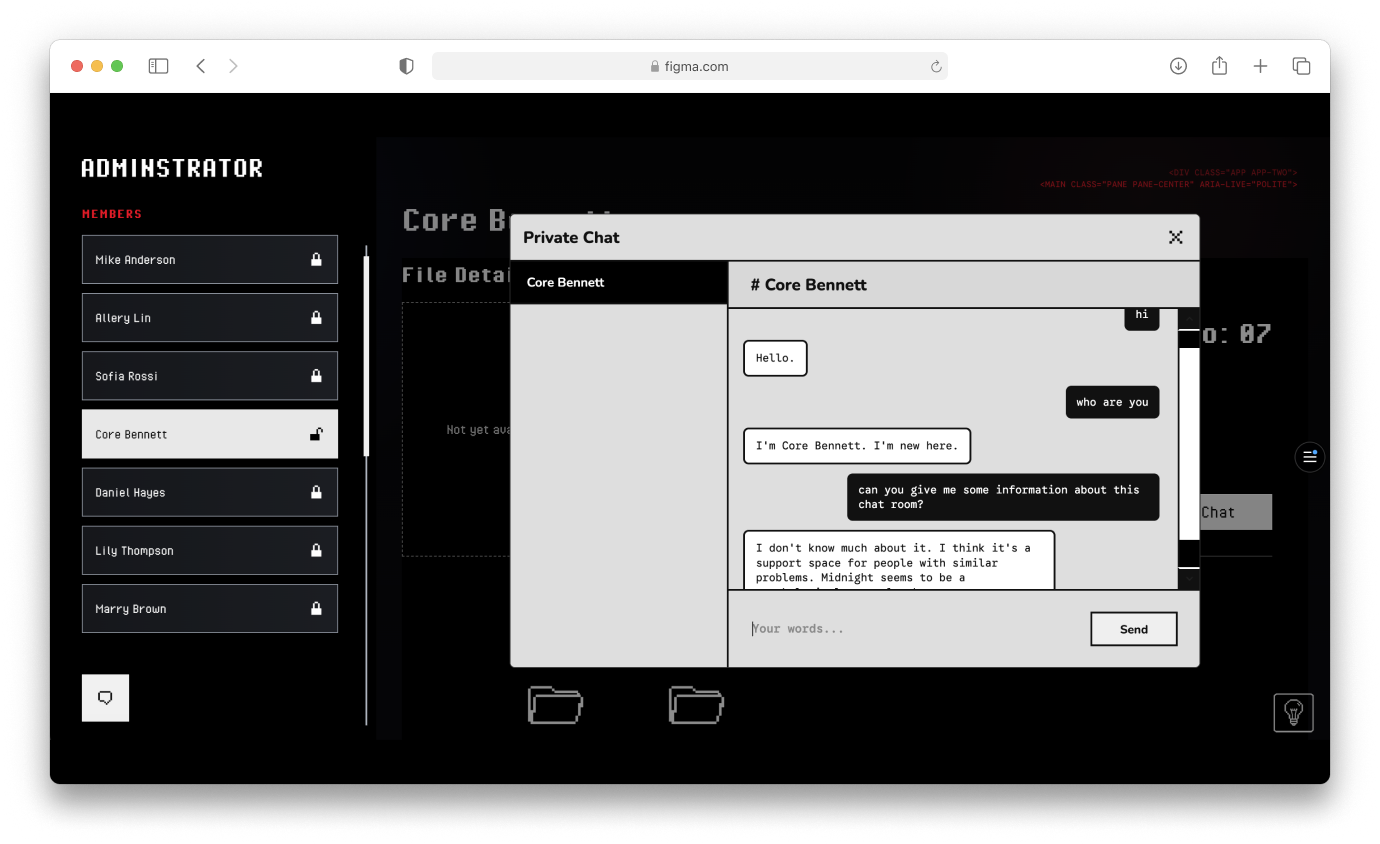This screenshot has width=1380, height=844.
Task: Click the Chat button behind the dialog
Action: 1235,512
